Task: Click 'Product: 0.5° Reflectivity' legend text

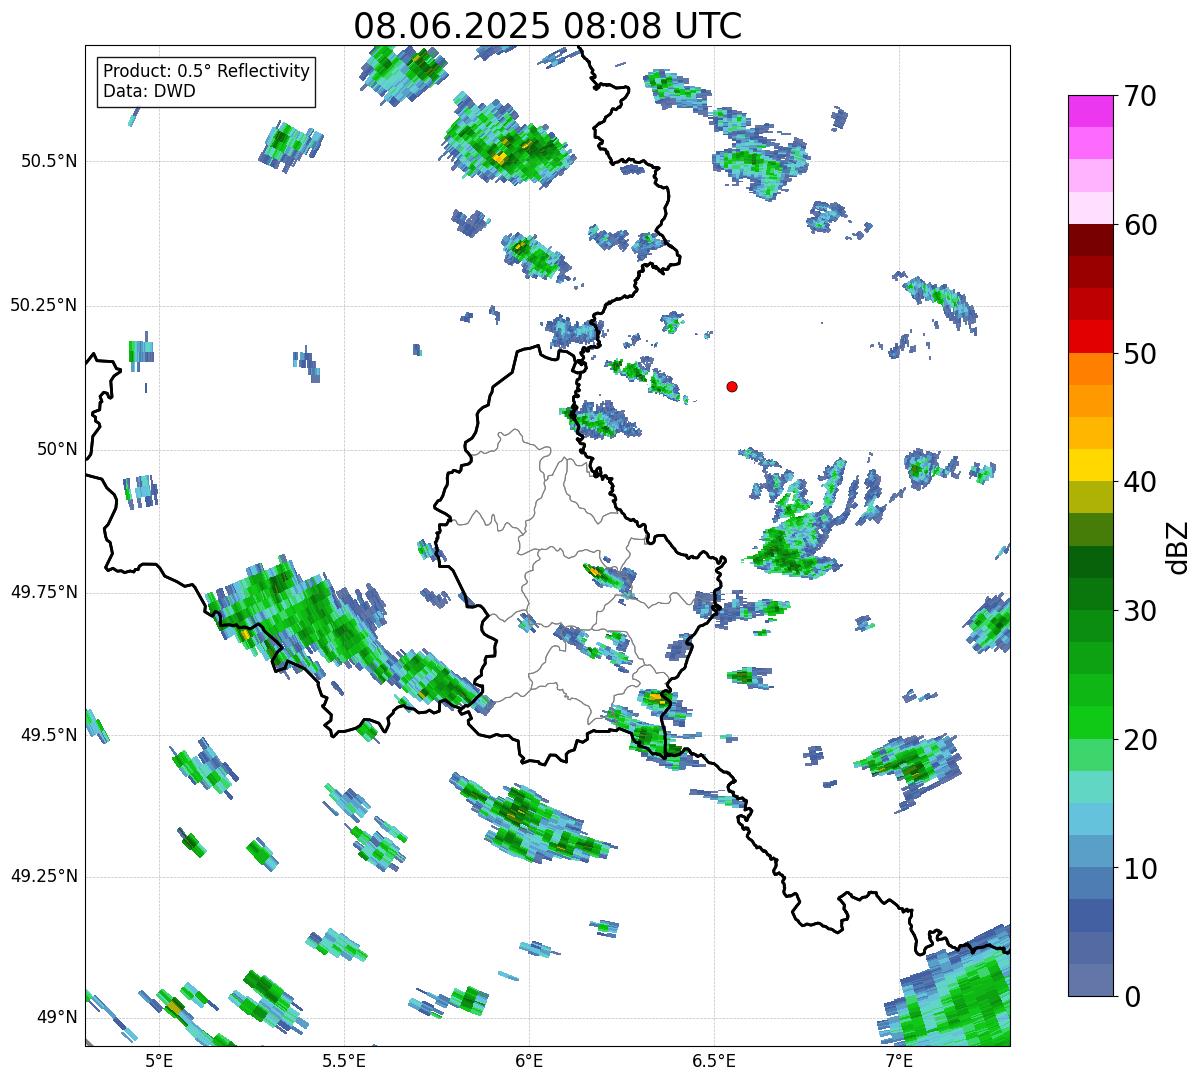Action: pos(207,72)
